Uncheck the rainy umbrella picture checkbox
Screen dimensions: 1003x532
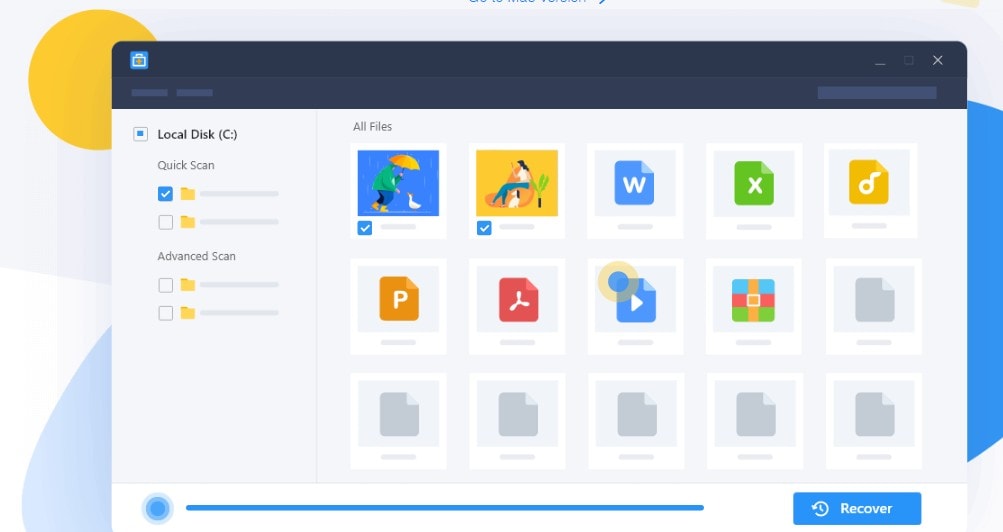tap(365, 228)
